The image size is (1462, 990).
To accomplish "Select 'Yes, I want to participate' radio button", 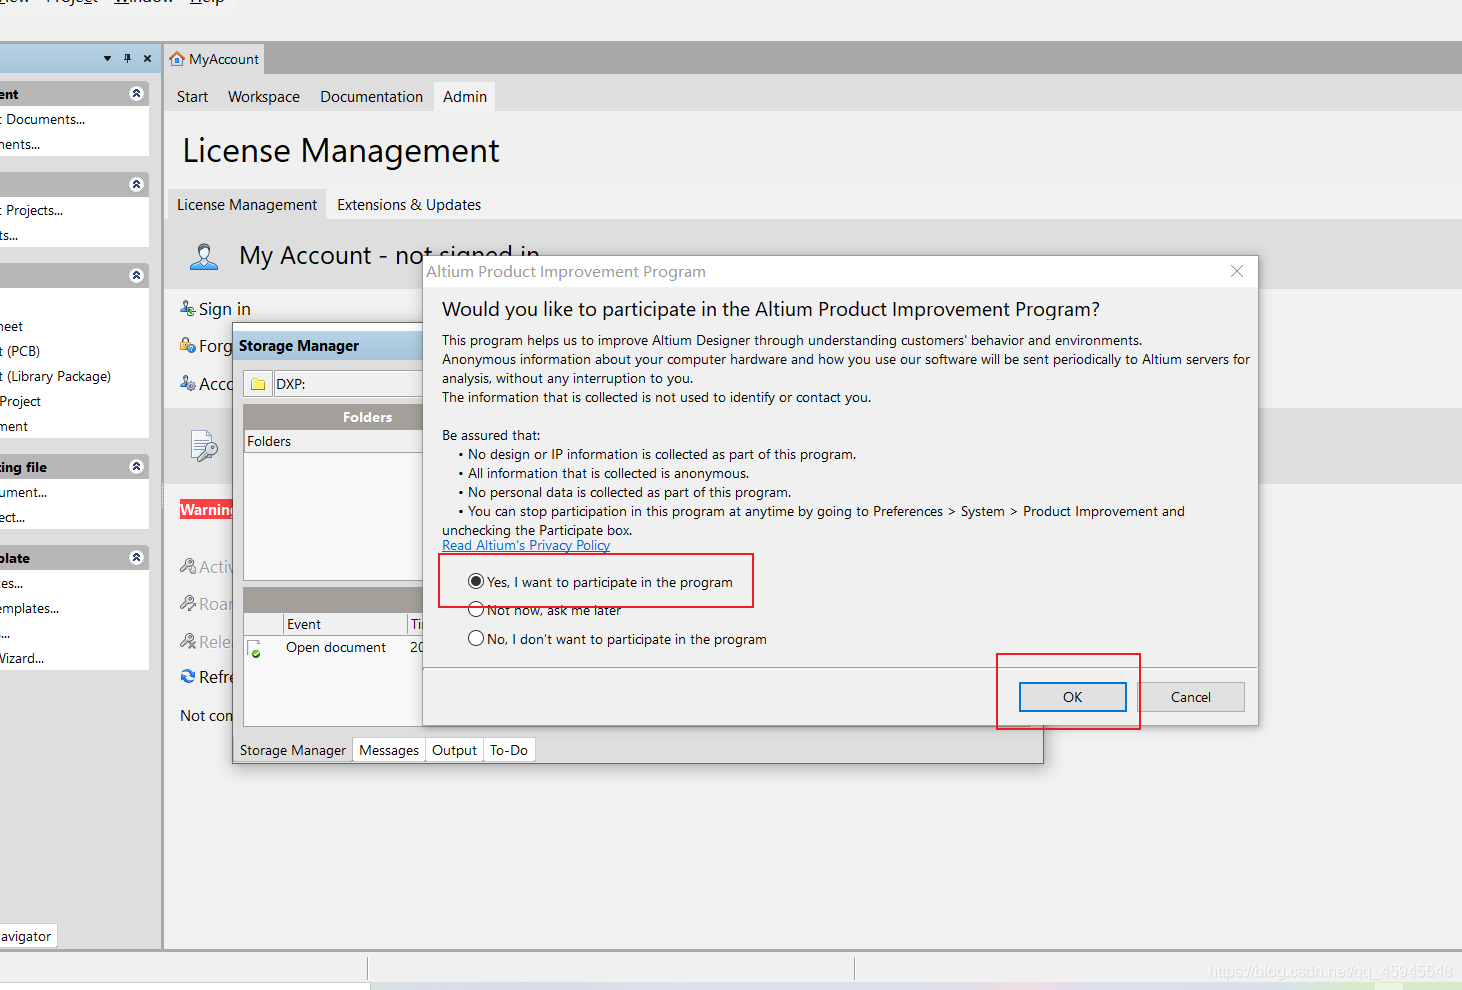I will coord(476,582).
